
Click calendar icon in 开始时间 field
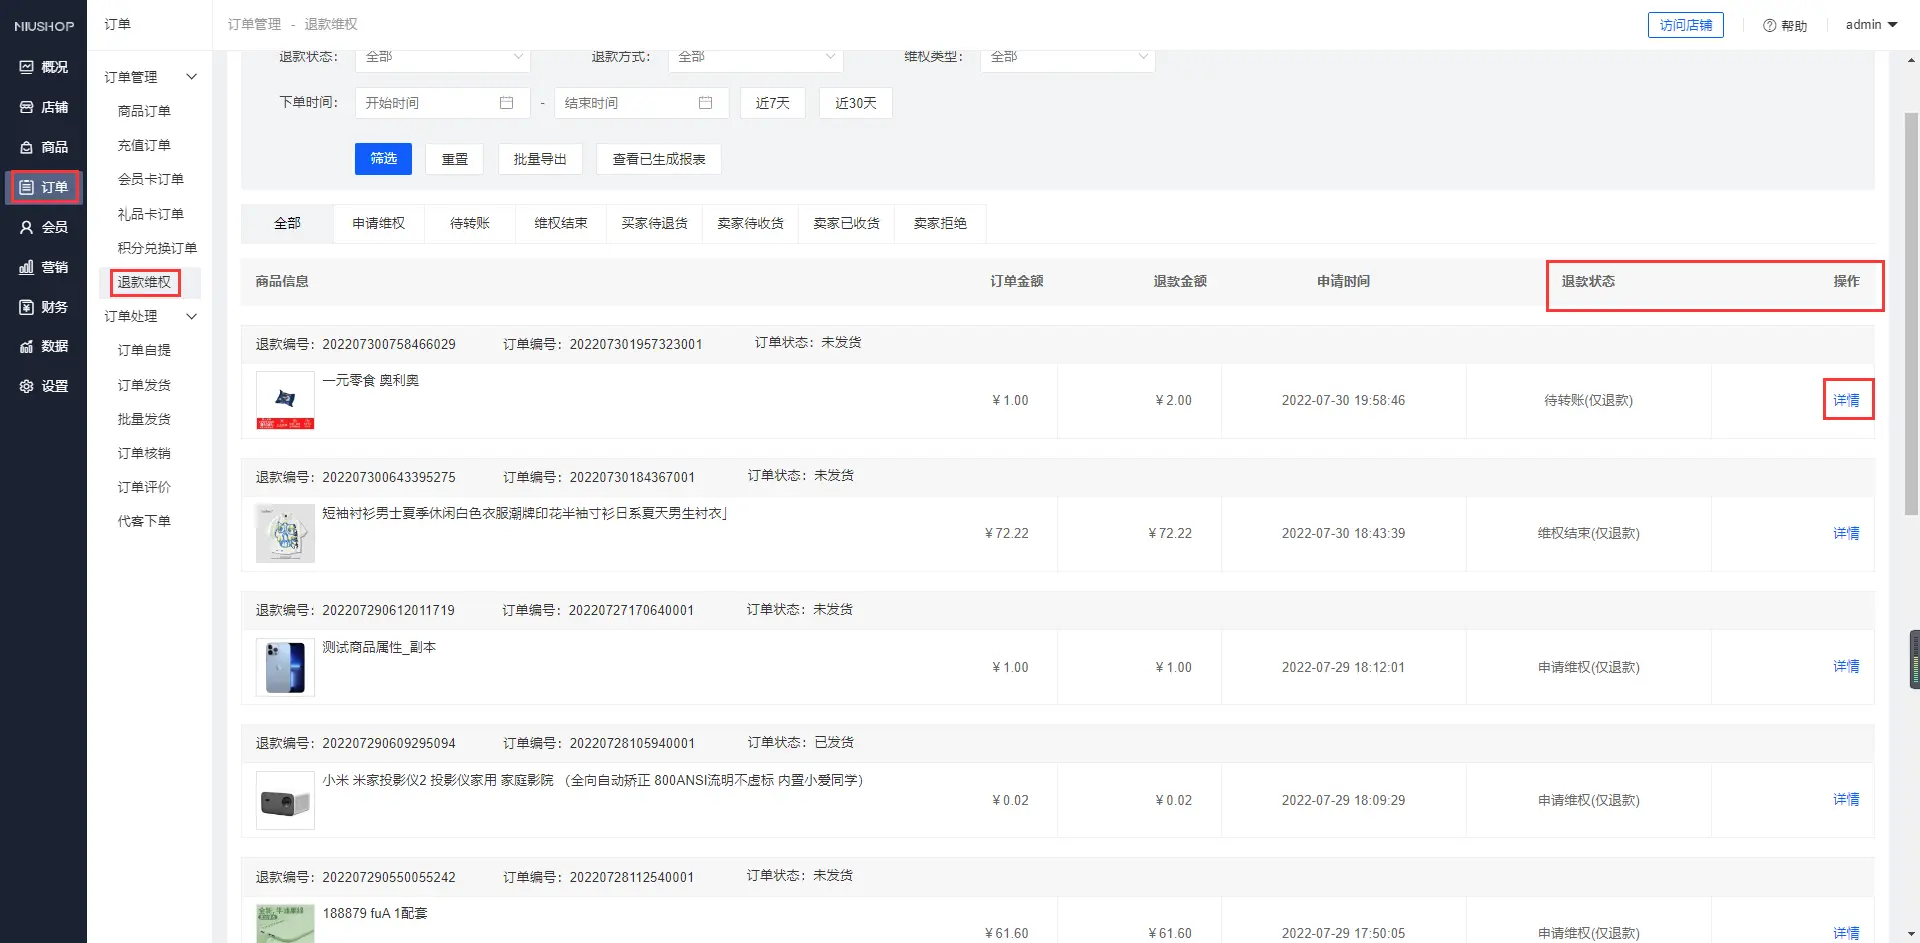(506, 103)
